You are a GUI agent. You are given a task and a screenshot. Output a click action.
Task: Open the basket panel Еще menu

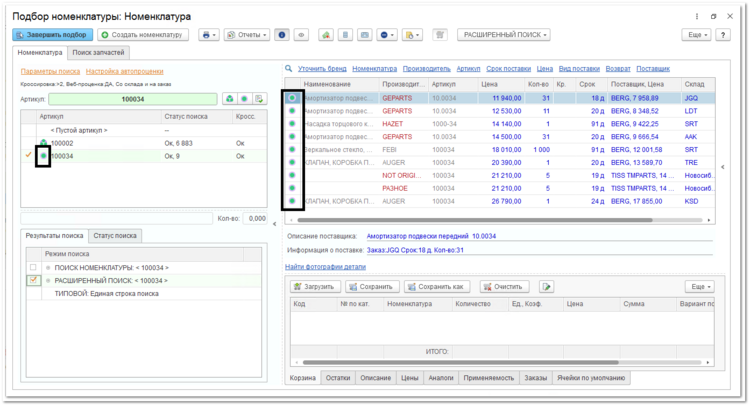point(700,286)
